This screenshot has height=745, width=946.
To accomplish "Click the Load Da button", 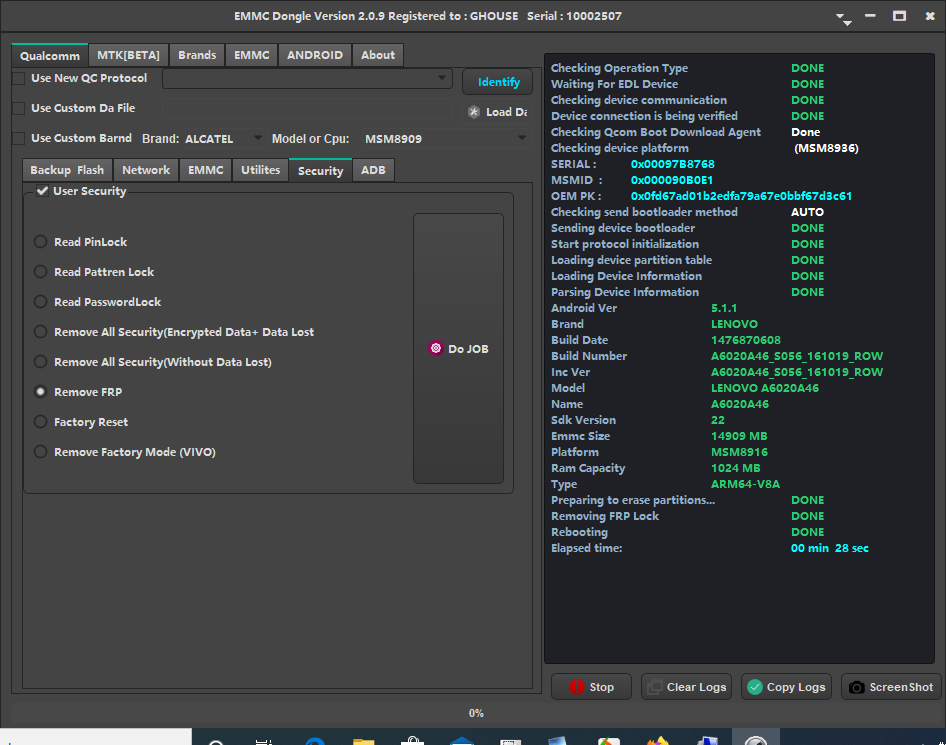I will (498, 112).
